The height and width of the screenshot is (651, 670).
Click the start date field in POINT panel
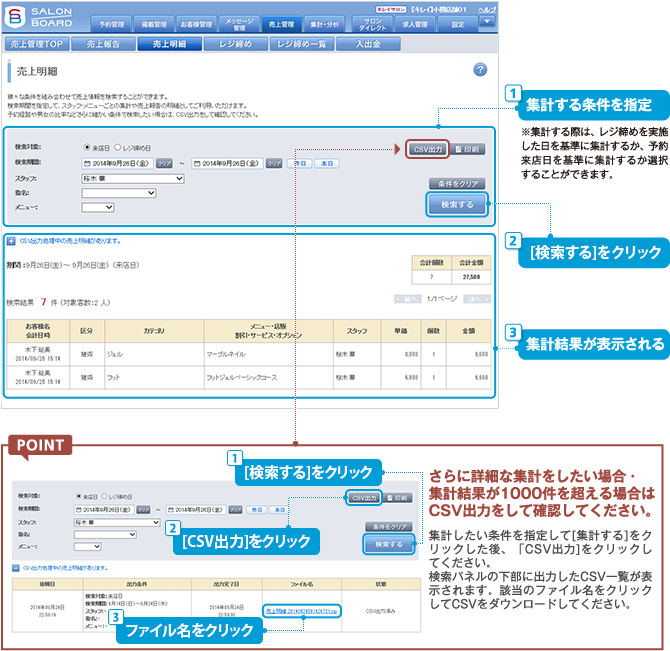point(104,510)
